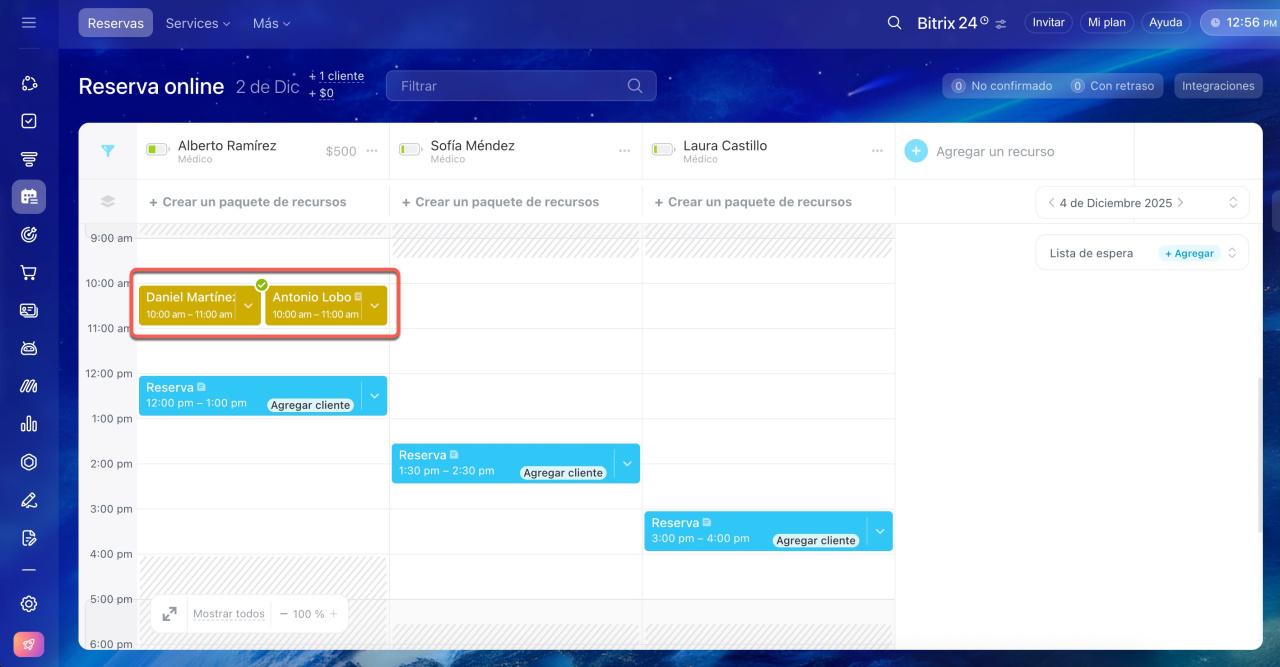Viewport: 1280px width, 667px height.
Task: Open the Services menu
Action: tap(197, 23)
